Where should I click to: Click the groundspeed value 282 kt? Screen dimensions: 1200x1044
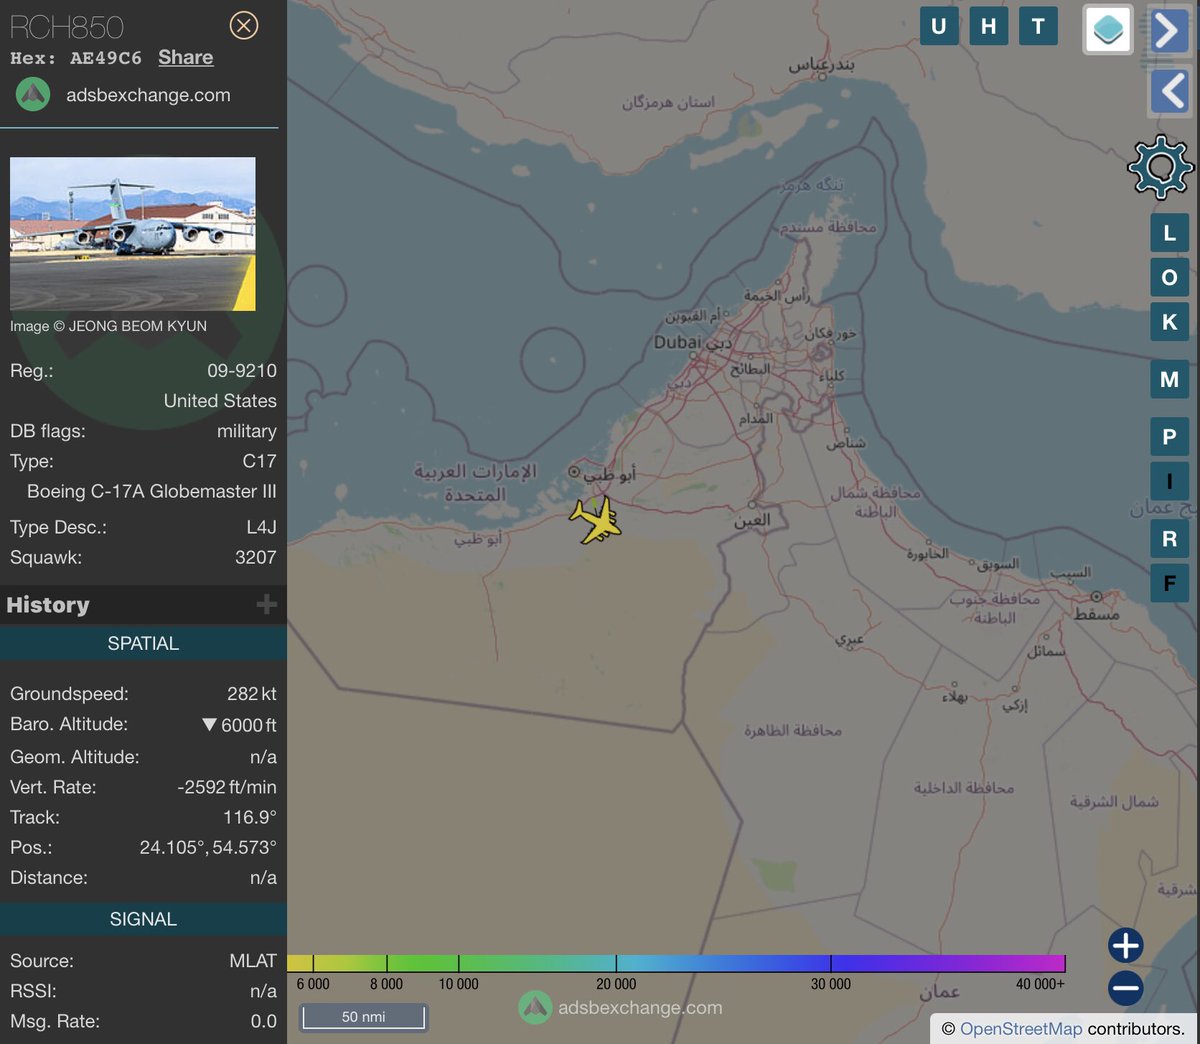coord(252,694)
